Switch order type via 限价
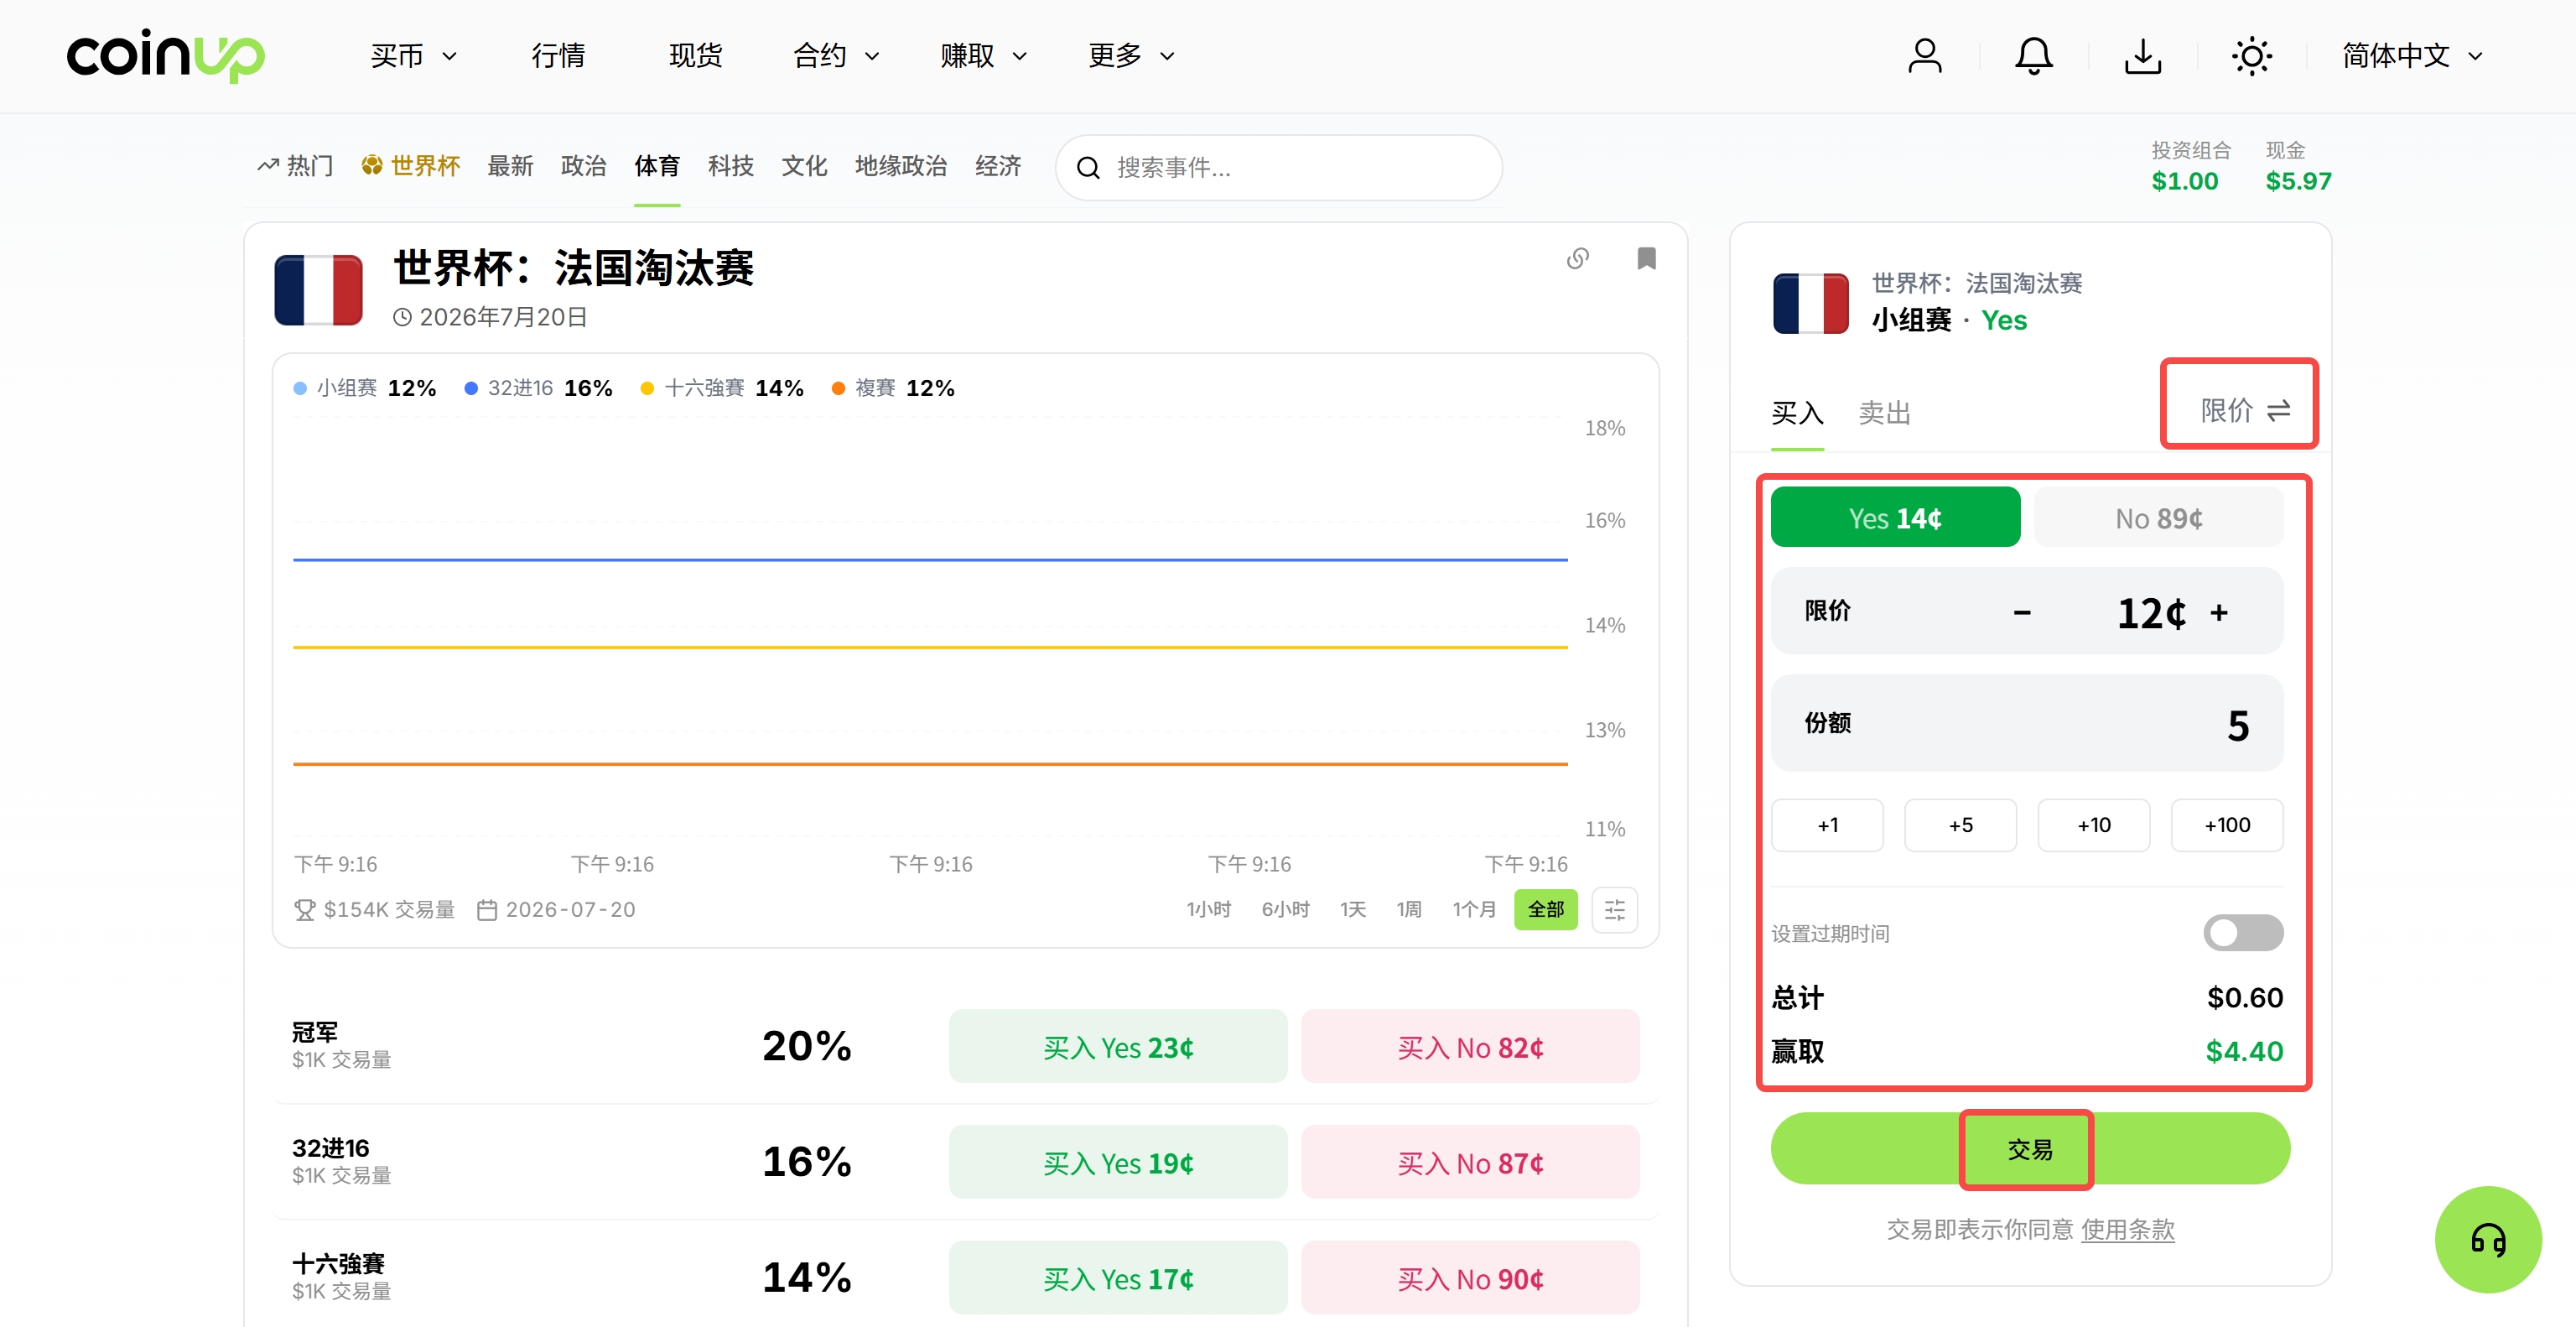 [2245, 410]
